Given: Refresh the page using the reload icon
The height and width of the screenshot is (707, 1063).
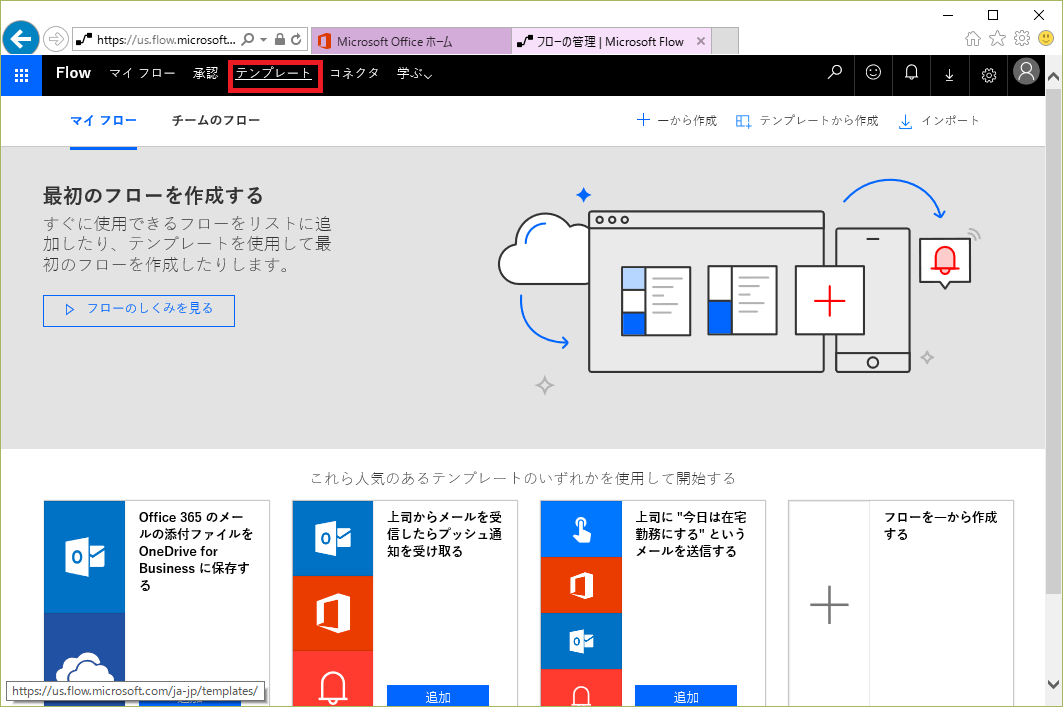Looking at the screenshot, I should tap(296, 40).
